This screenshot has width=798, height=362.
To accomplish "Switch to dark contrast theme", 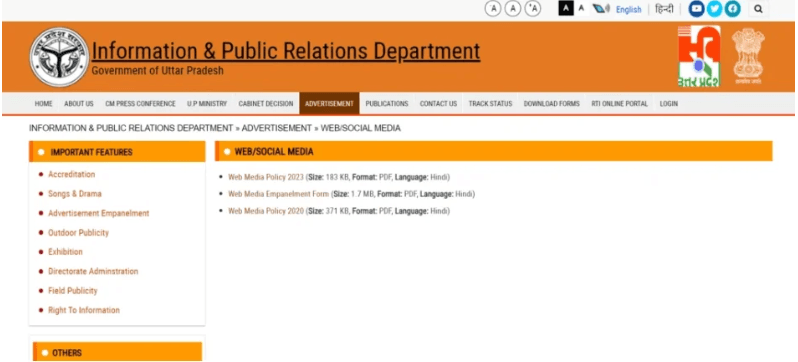I will (x=566, y=9).
